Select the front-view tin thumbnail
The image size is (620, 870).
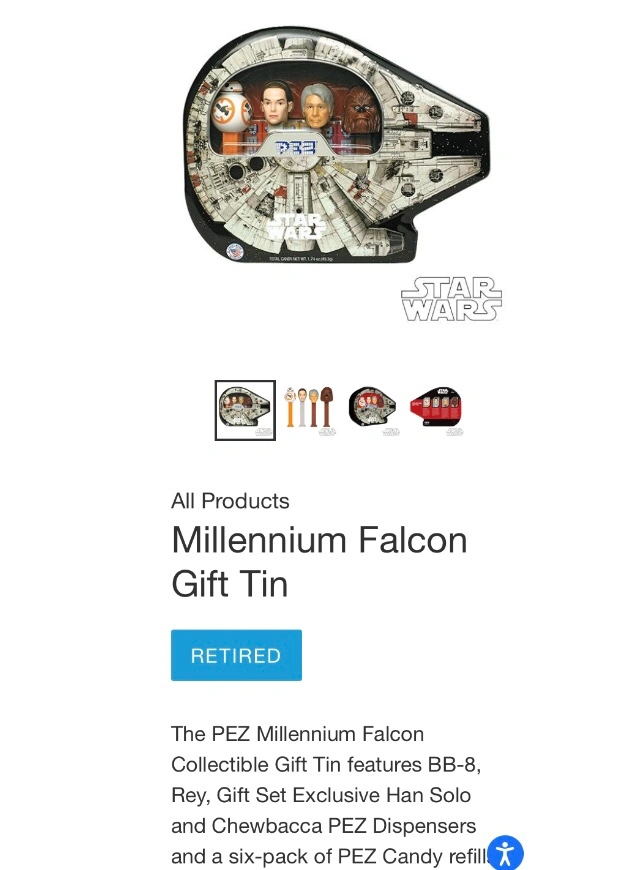[245, 410]
